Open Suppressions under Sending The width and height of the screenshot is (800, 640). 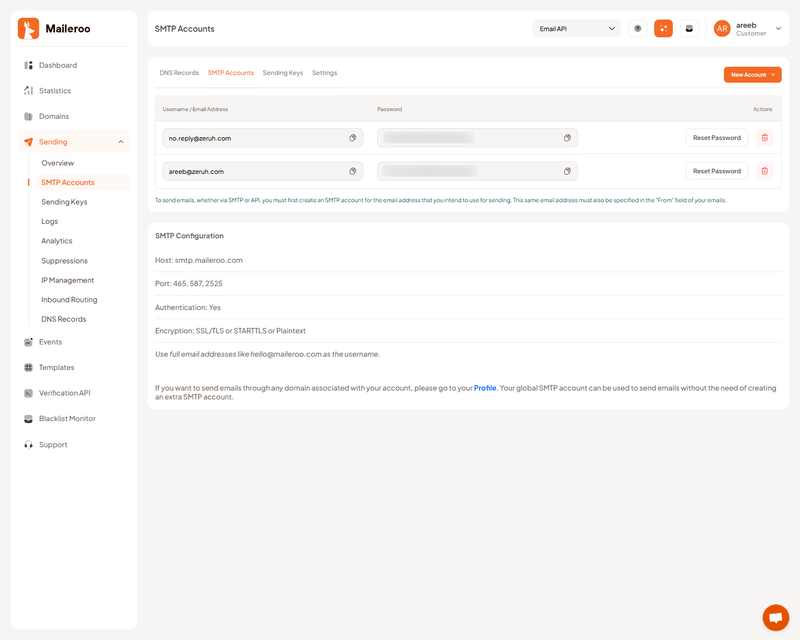tap(64, 261)
